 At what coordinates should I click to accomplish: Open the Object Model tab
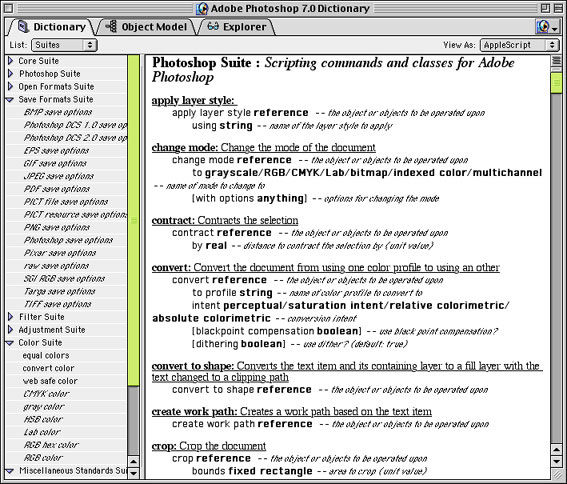[147, 27]
